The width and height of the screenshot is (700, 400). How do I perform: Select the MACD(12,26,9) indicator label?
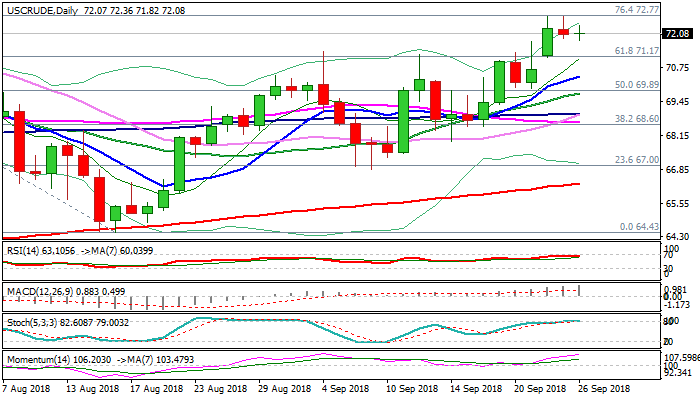[32, 290]
